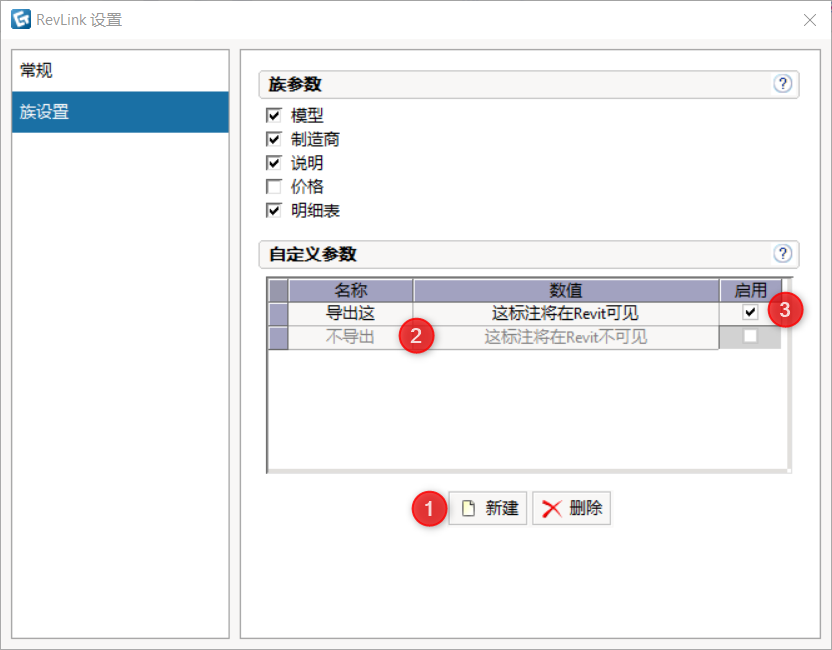
Task: Click the 这标注将在Revit不可见 value cell
Action: [566, 337]
